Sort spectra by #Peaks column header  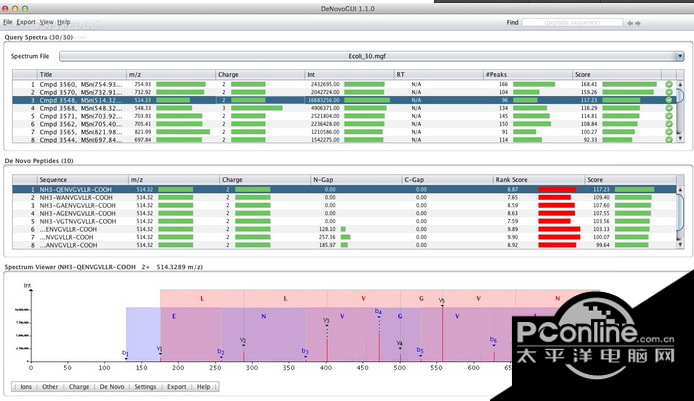click(x=528, y=74)
